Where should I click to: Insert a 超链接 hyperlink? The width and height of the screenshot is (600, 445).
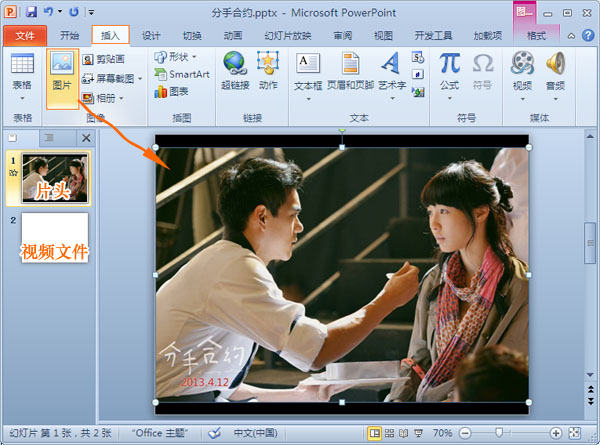click(x=235, y=71)
